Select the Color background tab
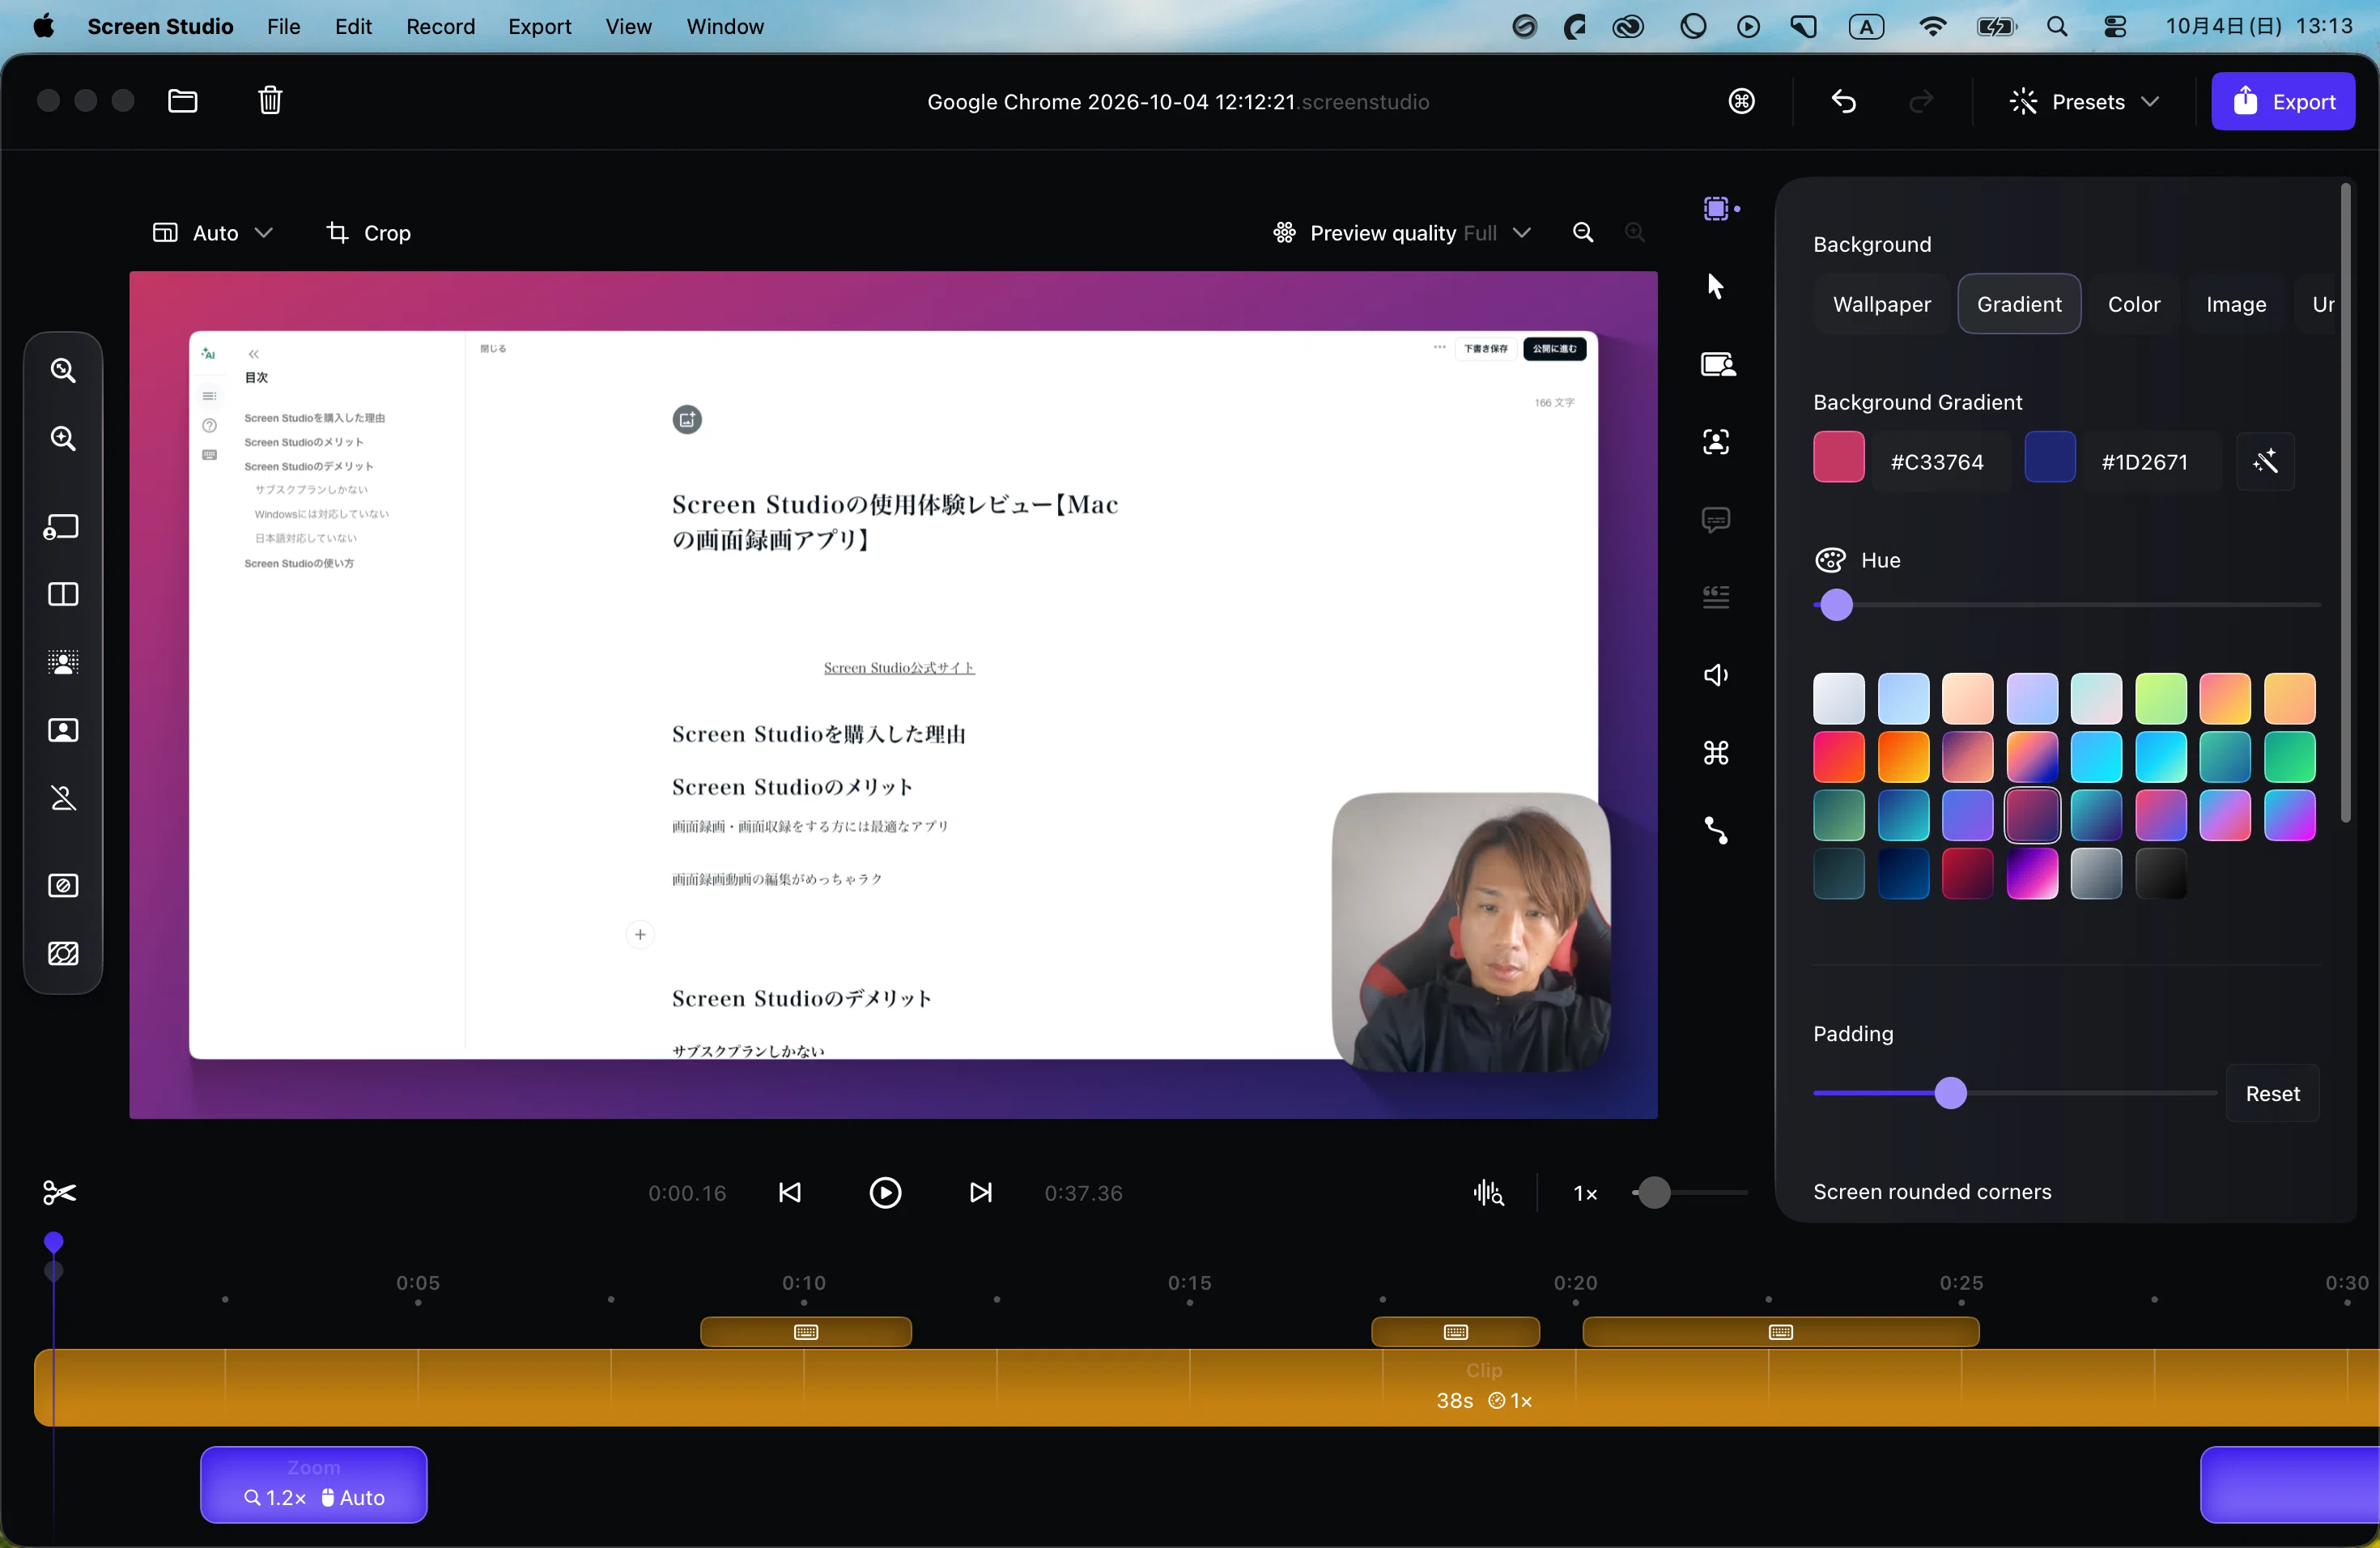Viewport: 2380px width, 1548px height. [x=2133, y=304]
